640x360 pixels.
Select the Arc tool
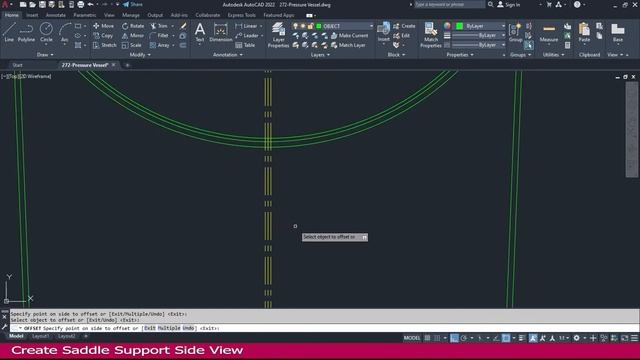(64, 32)
